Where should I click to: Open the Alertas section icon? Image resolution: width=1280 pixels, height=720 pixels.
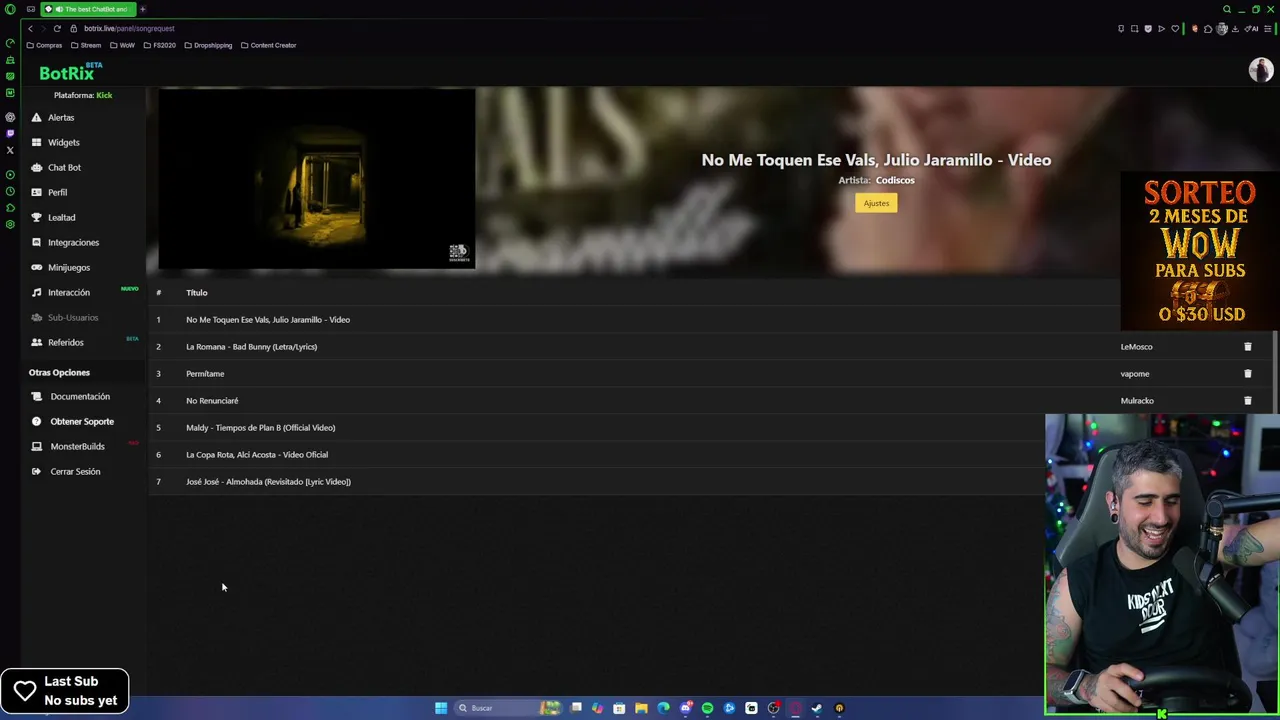[37, 118]
